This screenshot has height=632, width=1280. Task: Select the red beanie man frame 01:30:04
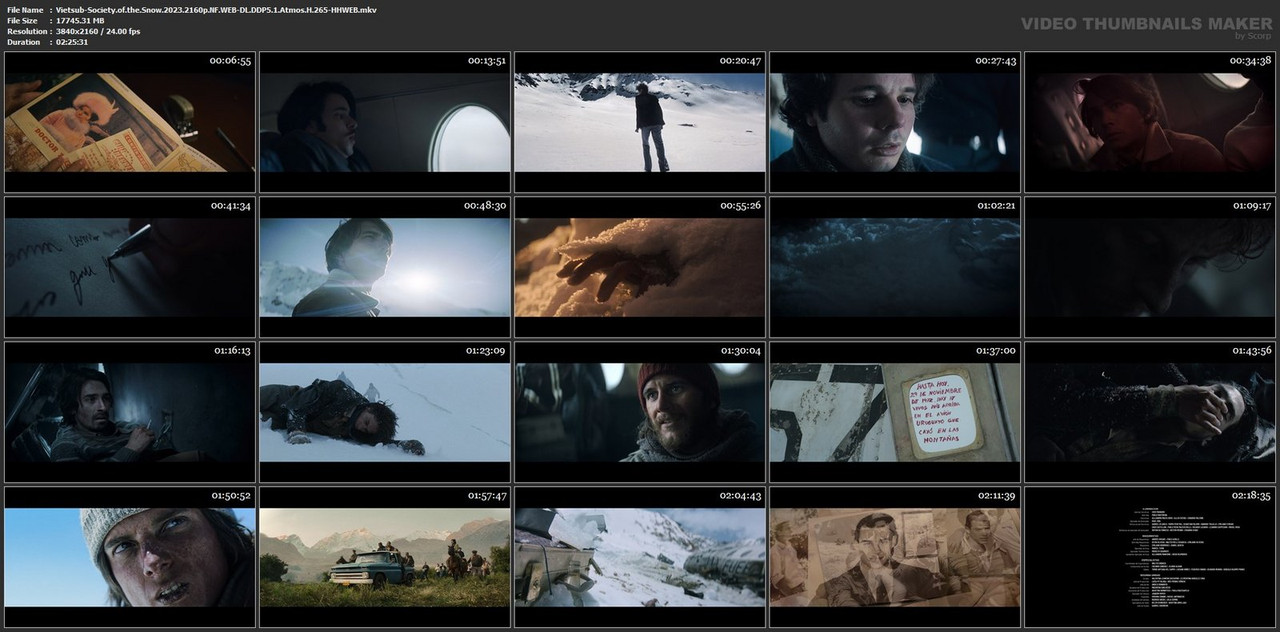tap(640, 412)
